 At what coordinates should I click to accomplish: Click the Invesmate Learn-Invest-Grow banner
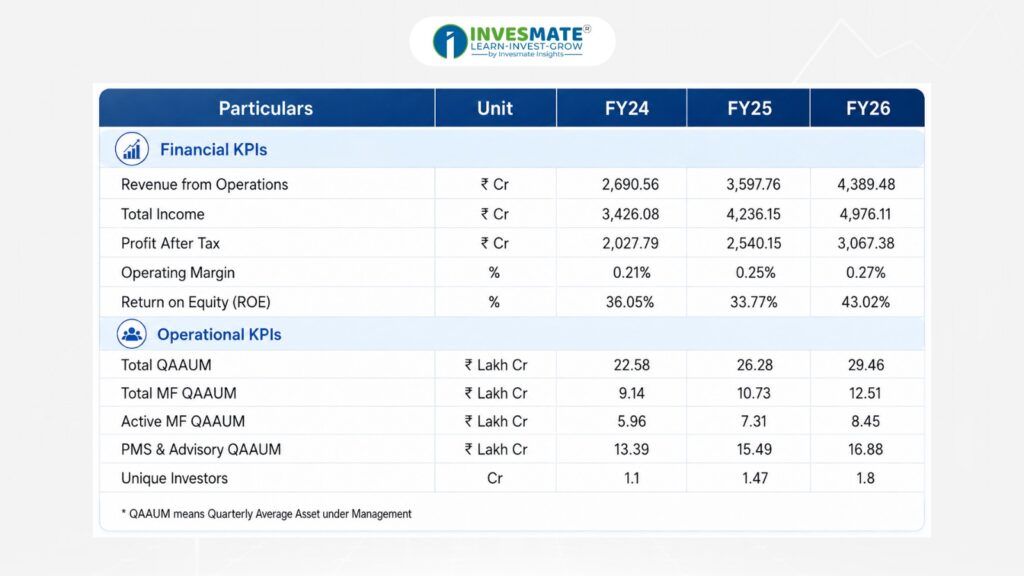512,42
